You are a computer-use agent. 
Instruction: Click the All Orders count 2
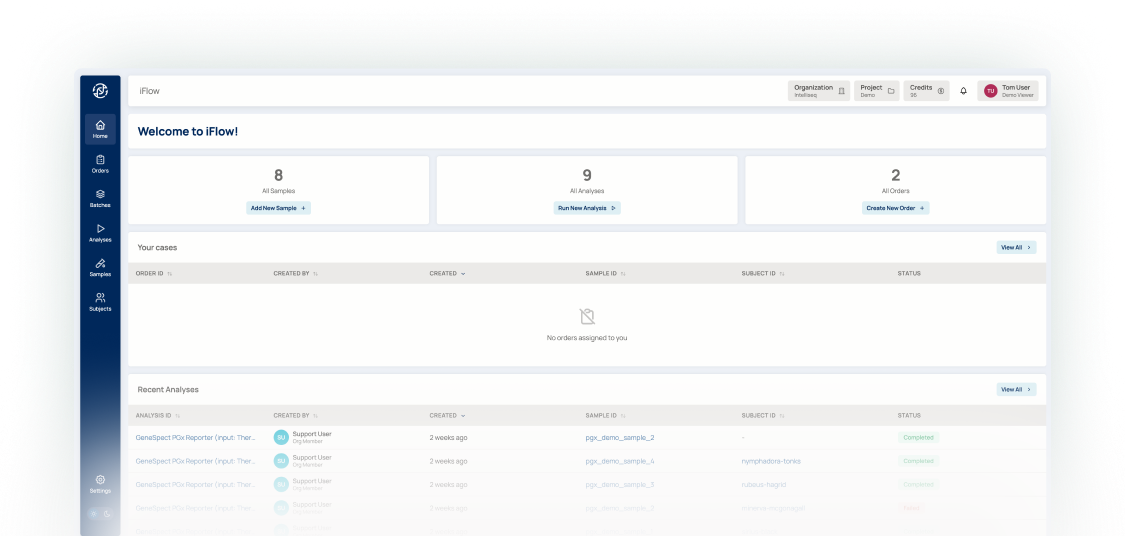(895, 175)
